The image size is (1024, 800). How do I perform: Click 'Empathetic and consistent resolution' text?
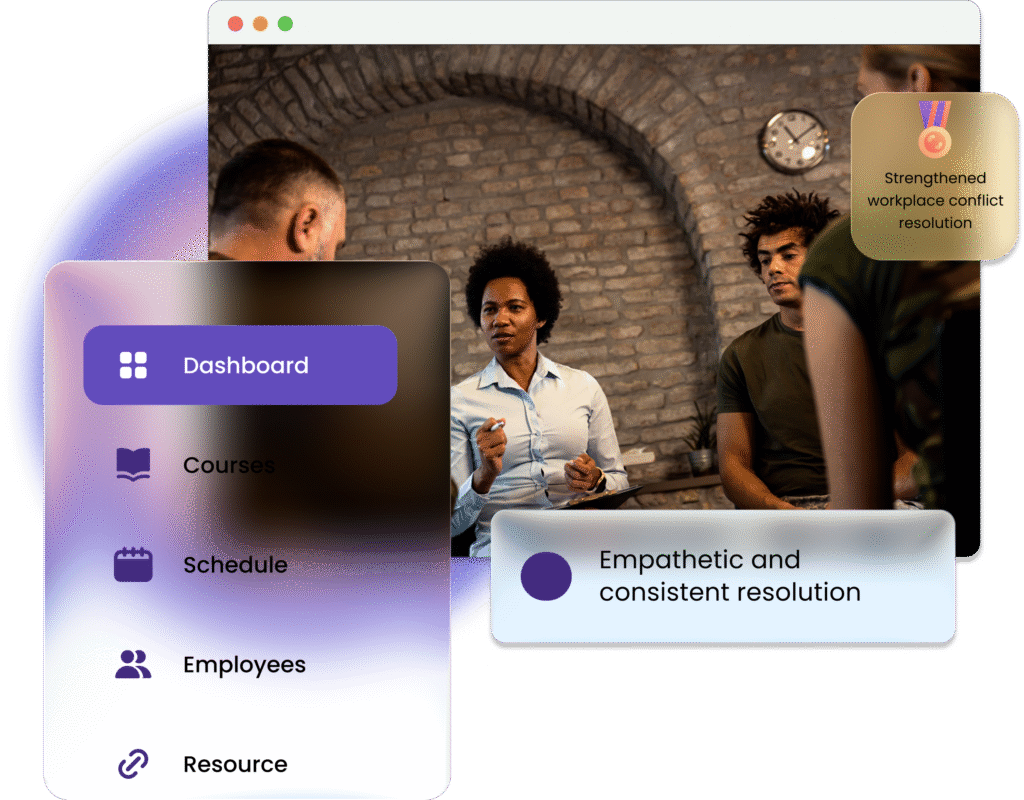tap(729, 576)
